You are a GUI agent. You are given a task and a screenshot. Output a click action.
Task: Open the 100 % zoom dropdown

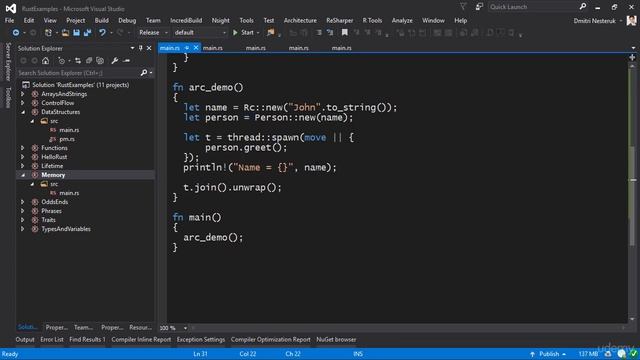pos(185,328)
